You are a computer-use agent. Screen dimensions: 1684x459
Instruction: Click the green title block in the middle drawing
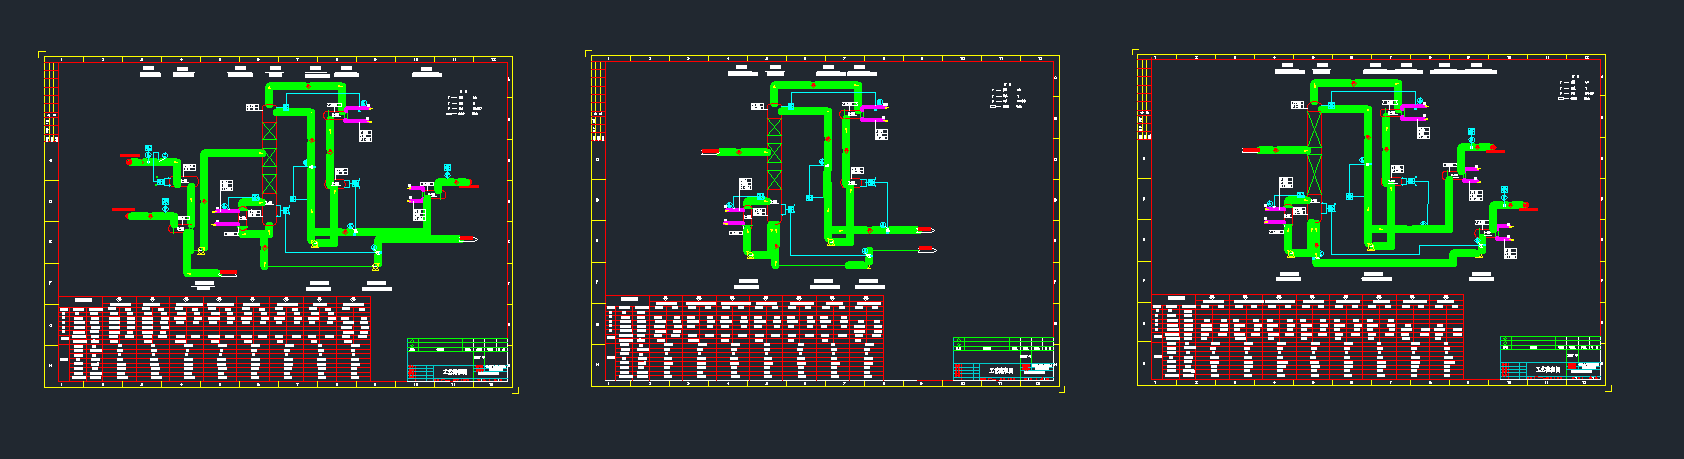coord(1004,360)
